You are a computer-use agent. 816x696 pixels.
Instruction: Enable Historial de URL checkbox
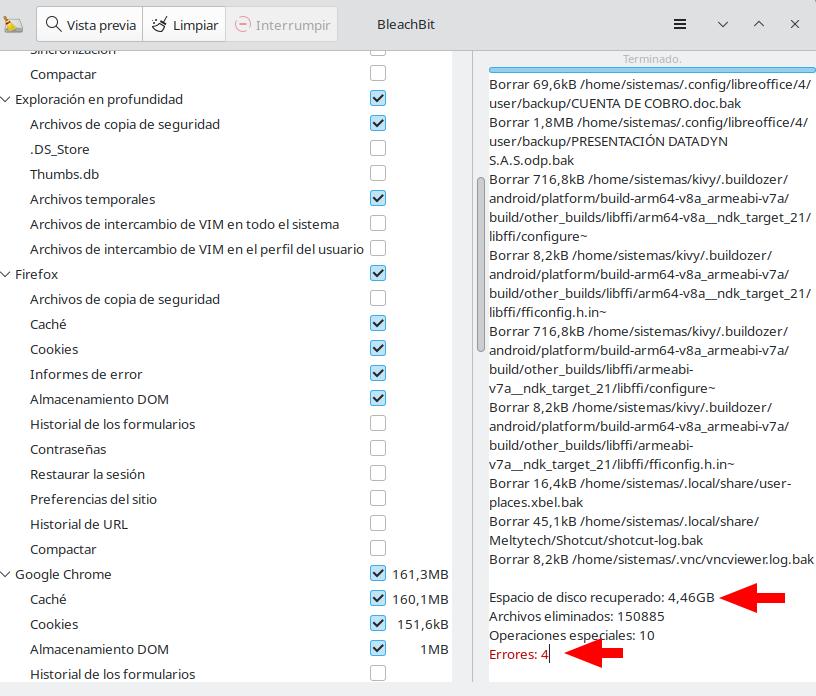378,523
